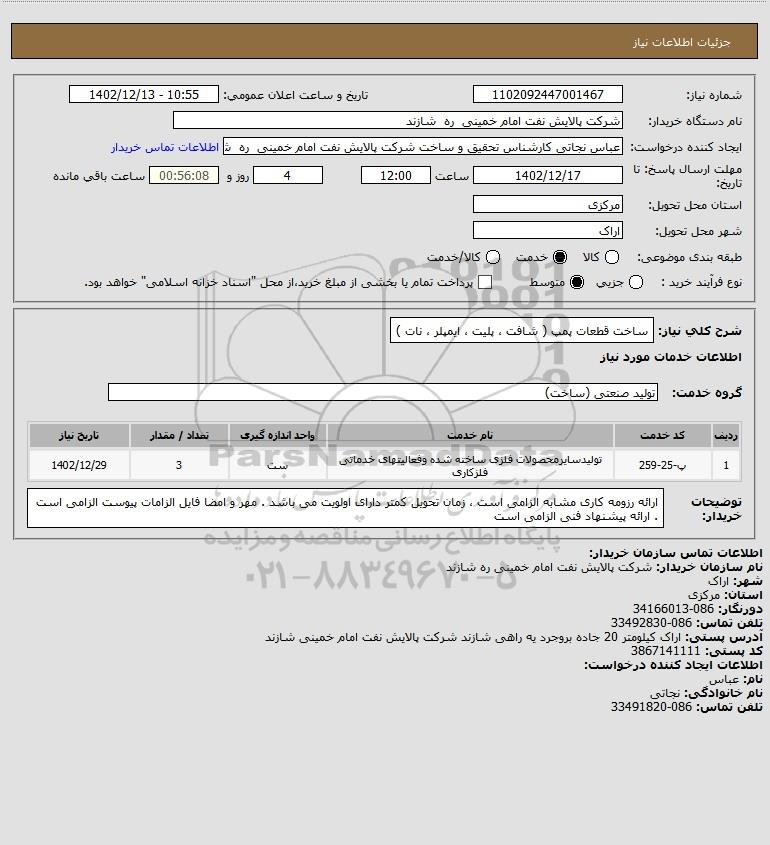Image resolution: width=770 pixels, height=845 pixels.
Task: Click the نام خدمت column header
Action: tap(470, 435)
